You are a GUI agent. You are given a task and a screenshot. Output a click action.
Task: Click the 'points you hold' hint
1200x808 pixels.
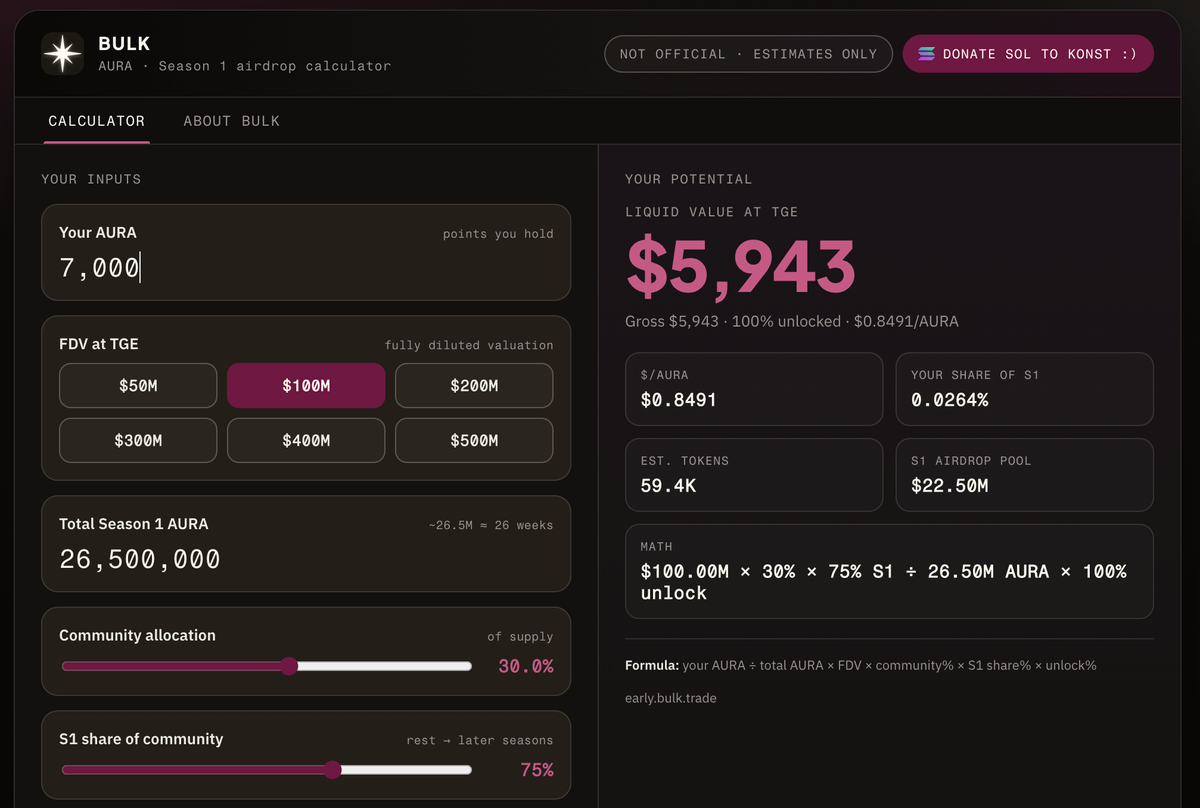(x=498, y=234)
